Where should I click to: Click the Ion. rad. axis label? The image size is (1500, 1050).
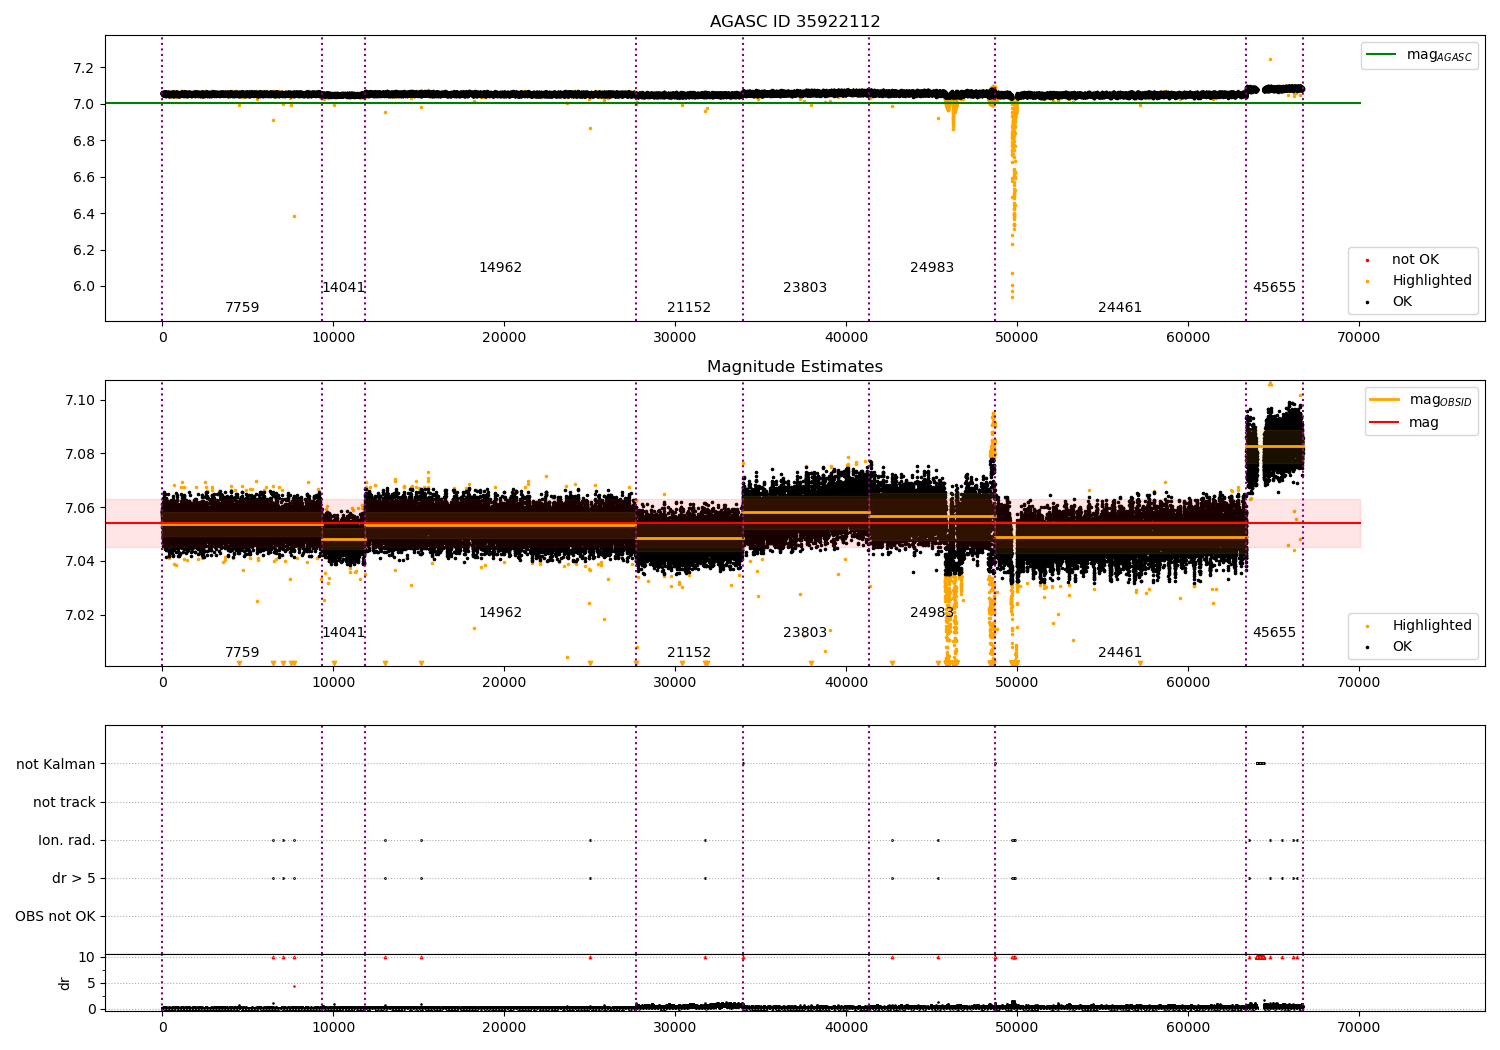[x=67, y=841]
